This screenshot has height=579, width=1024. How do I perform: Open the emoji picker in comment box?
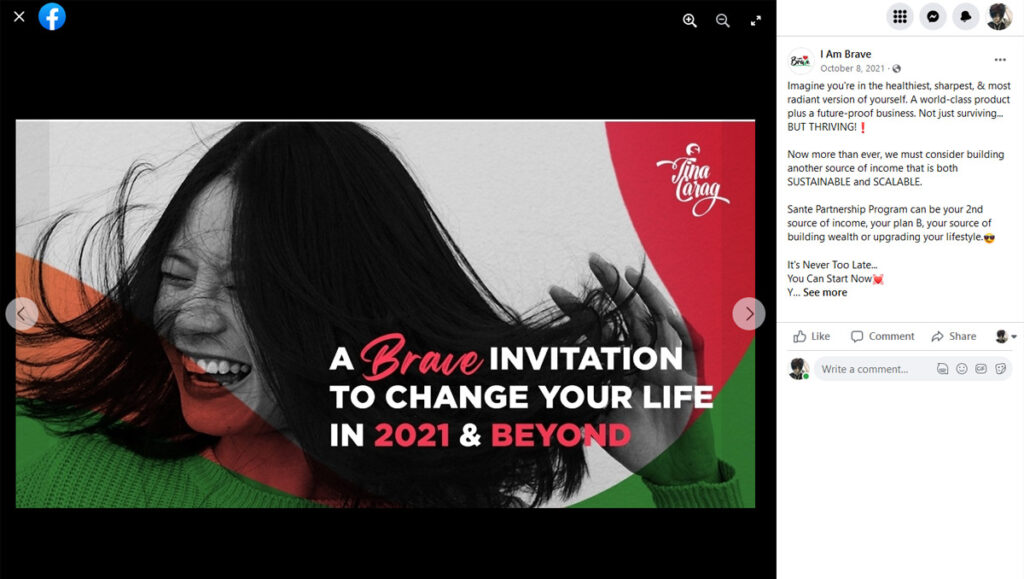(x=961, y=369)
